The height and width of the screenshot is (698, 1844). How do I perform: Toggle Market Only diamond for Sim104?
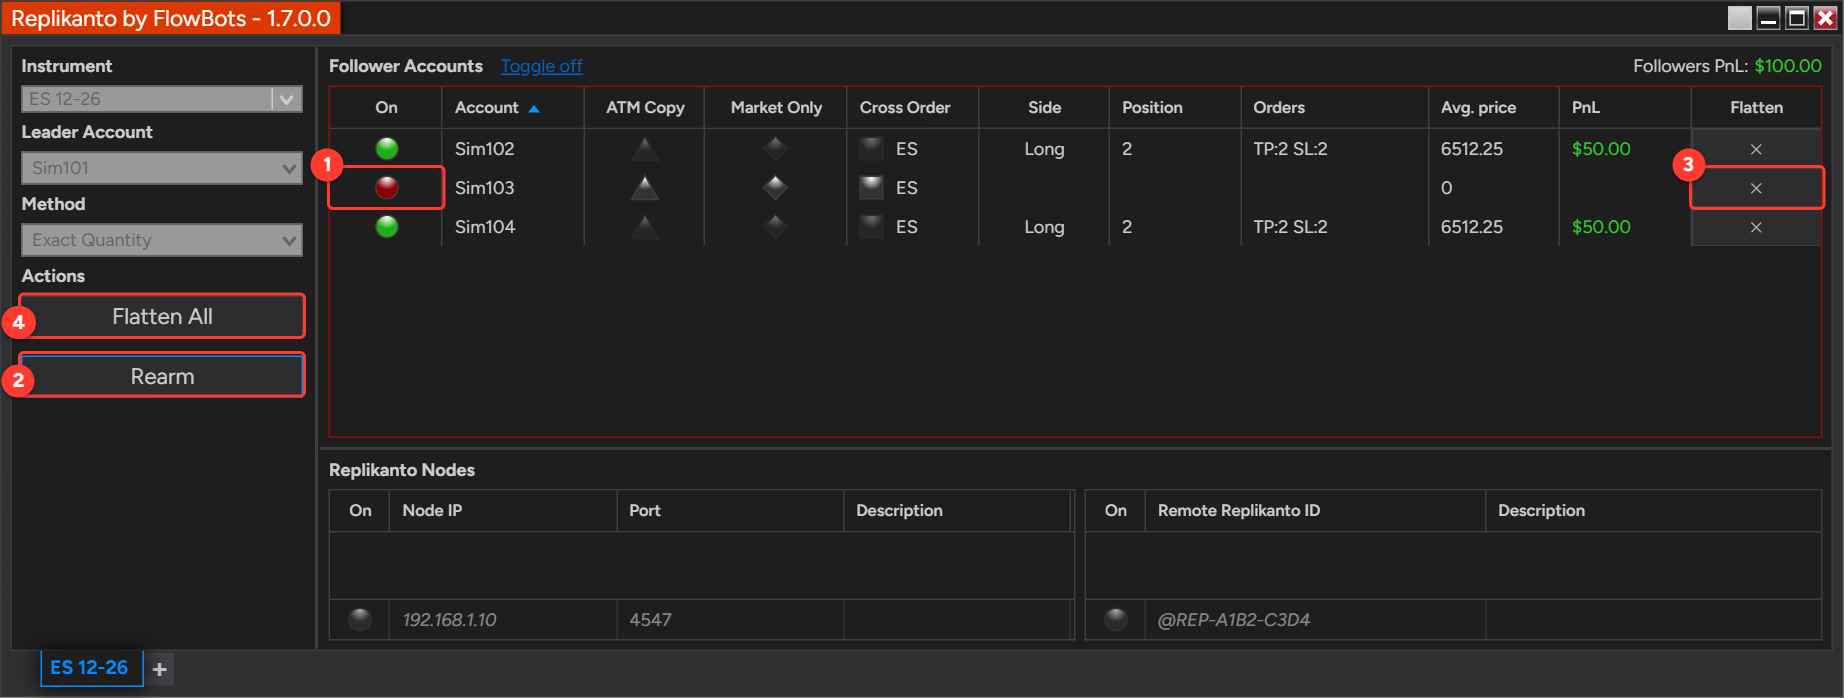click(775, 227)
